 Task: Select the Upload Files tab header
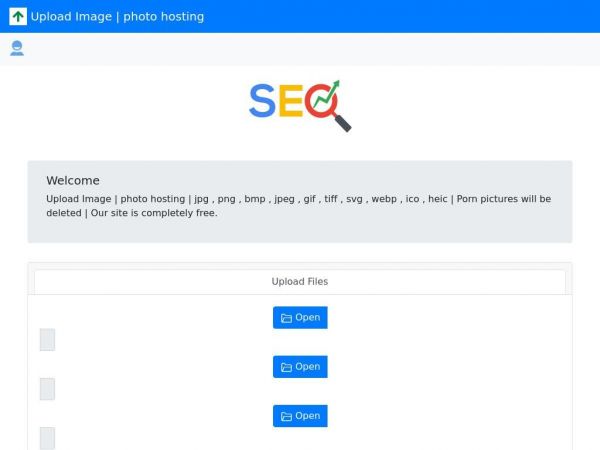coord(300,282)
